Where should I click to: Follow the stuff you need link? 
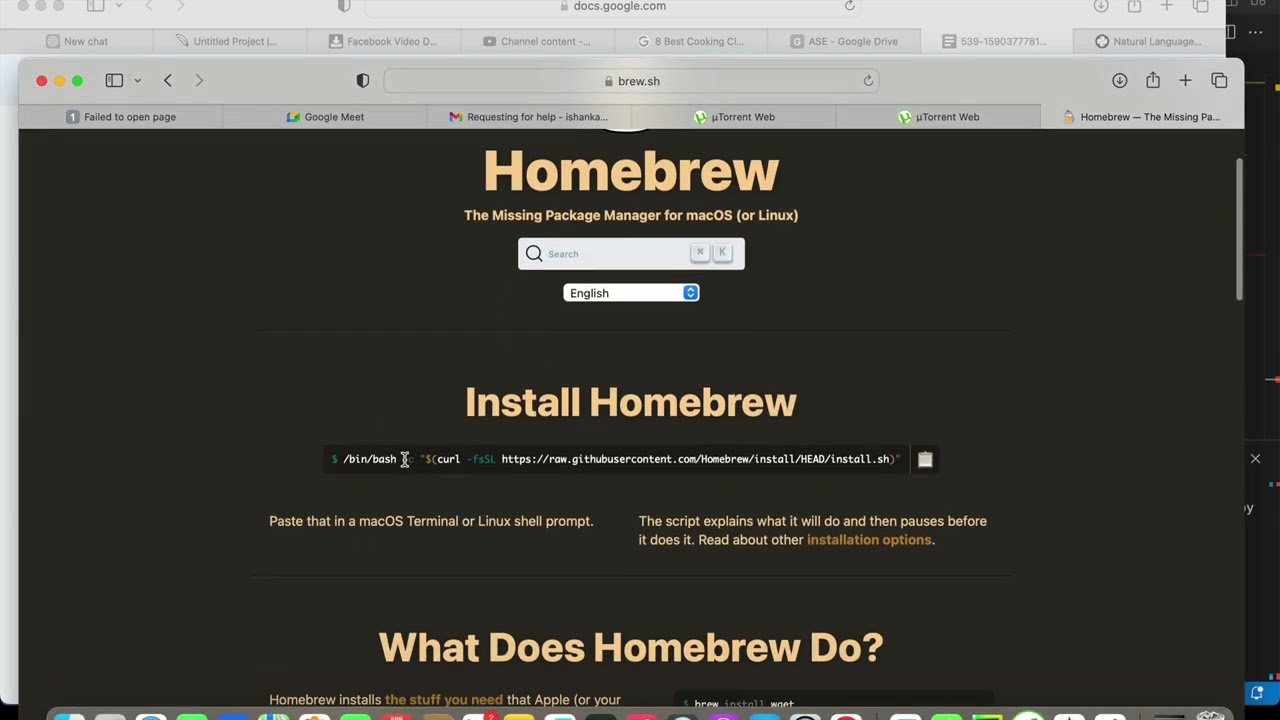coord(444,700)
